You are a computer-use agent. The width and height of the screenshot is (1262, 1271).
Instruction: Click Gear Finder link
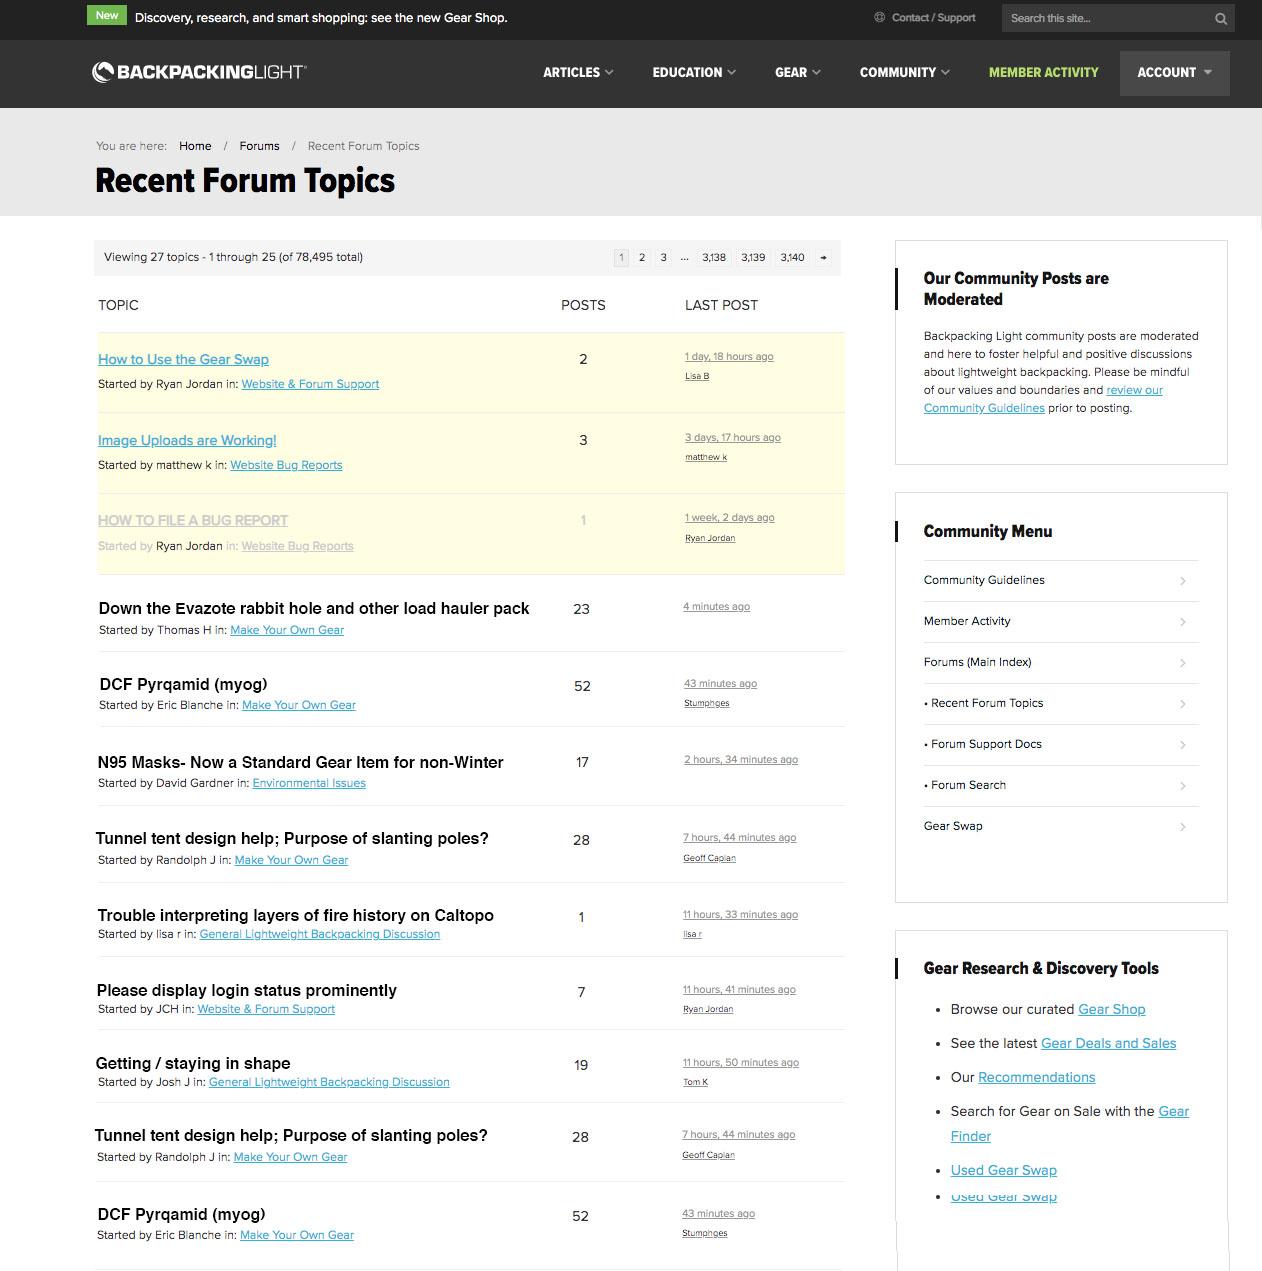coord(1070,1124)
